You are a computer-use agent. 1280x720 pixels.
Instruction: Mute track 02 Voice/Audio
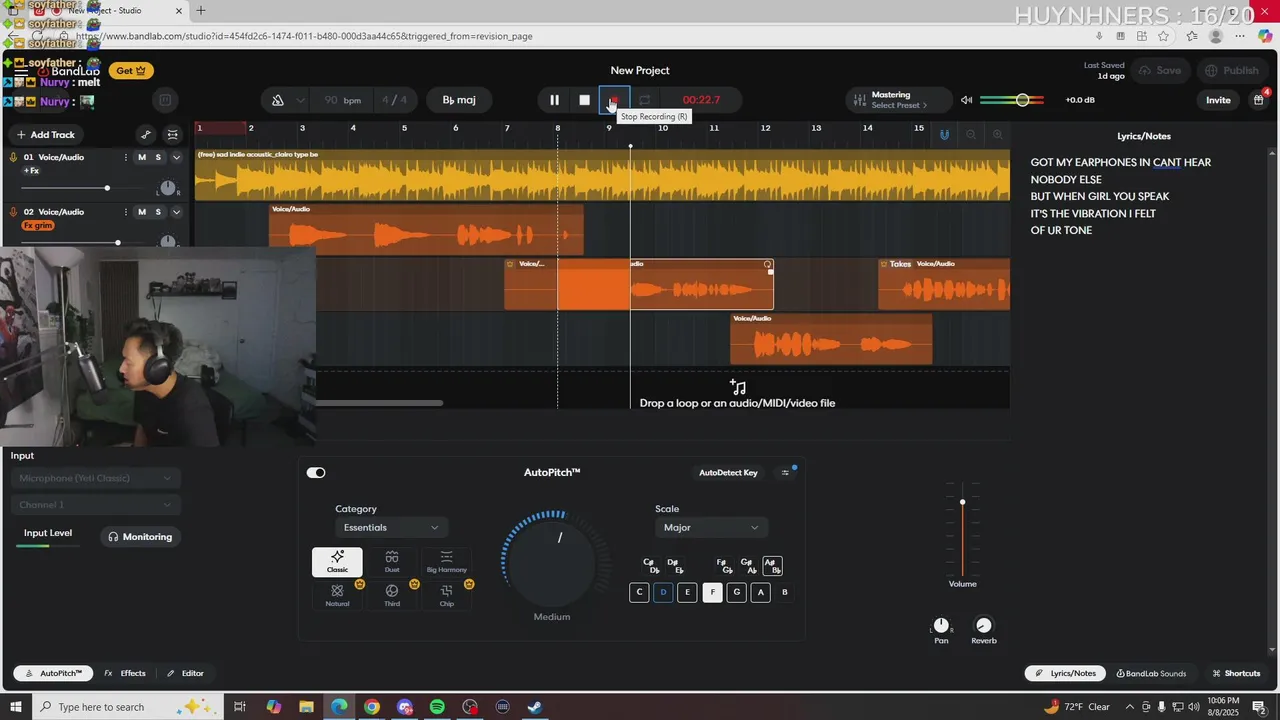(x=142, y=212)
